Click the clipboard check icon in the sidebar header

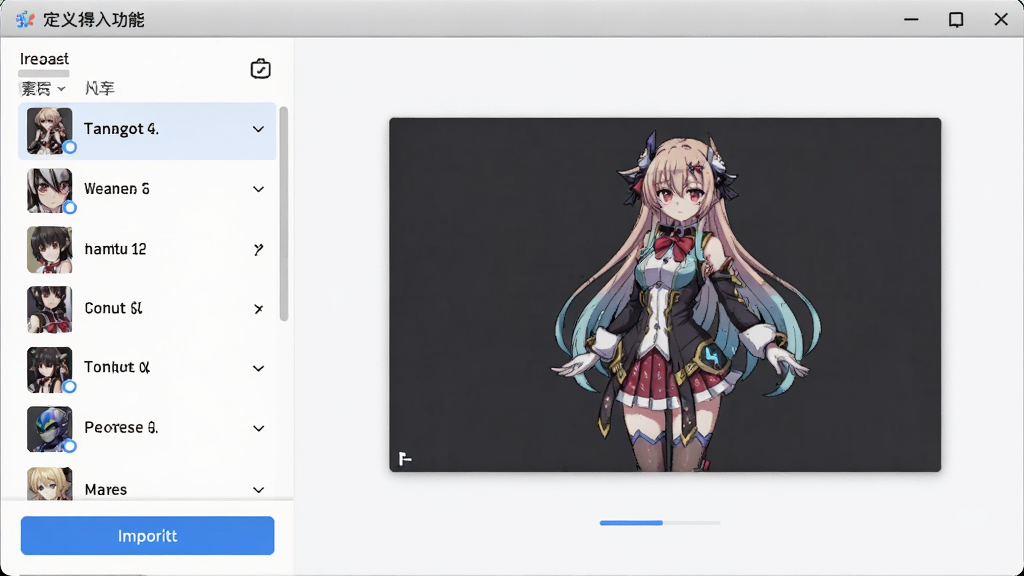pos(261,69)
